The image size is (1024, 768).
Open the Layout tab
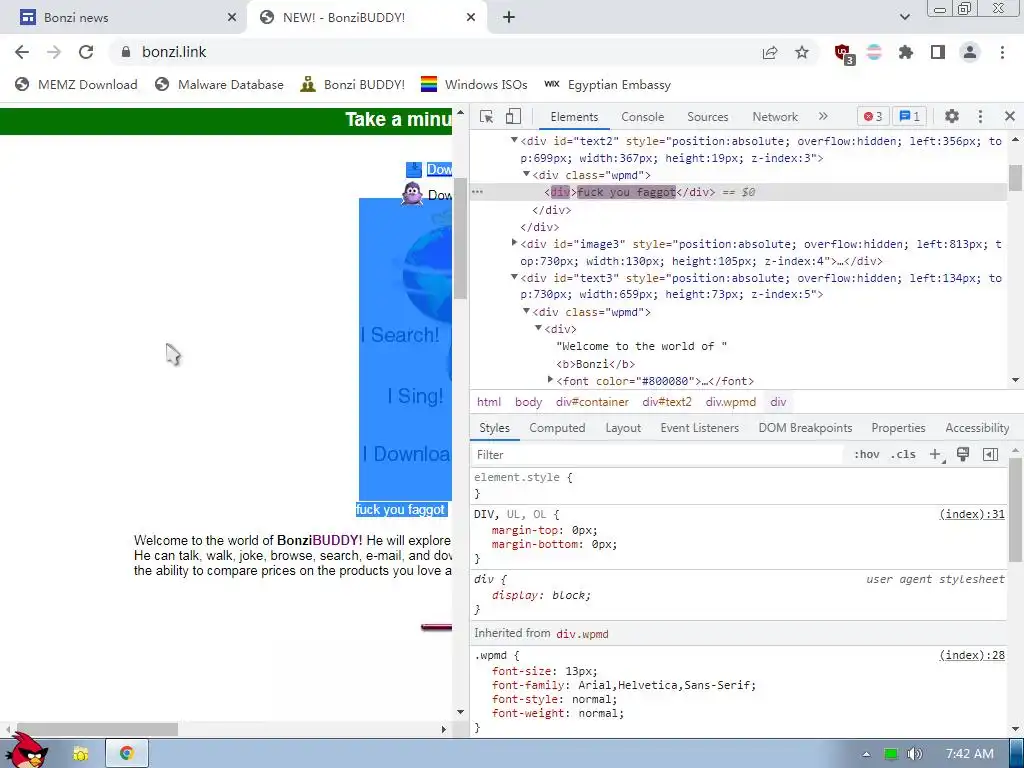pos(623,428)
